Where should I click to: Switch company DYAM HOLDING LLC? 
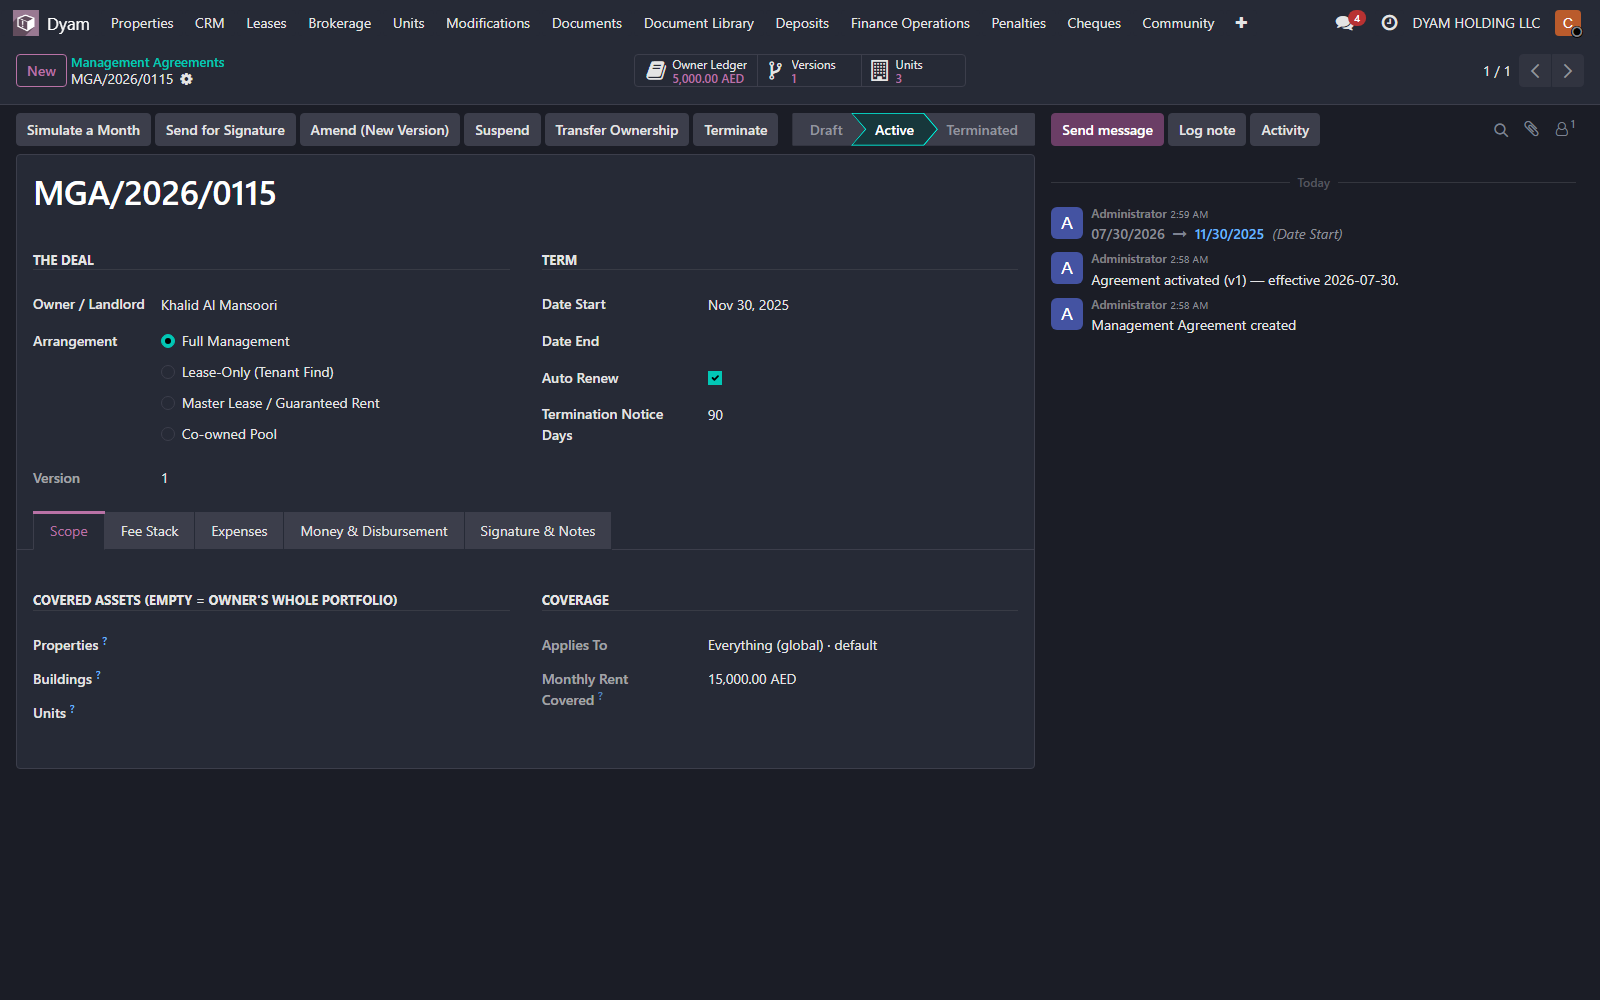1476,23
